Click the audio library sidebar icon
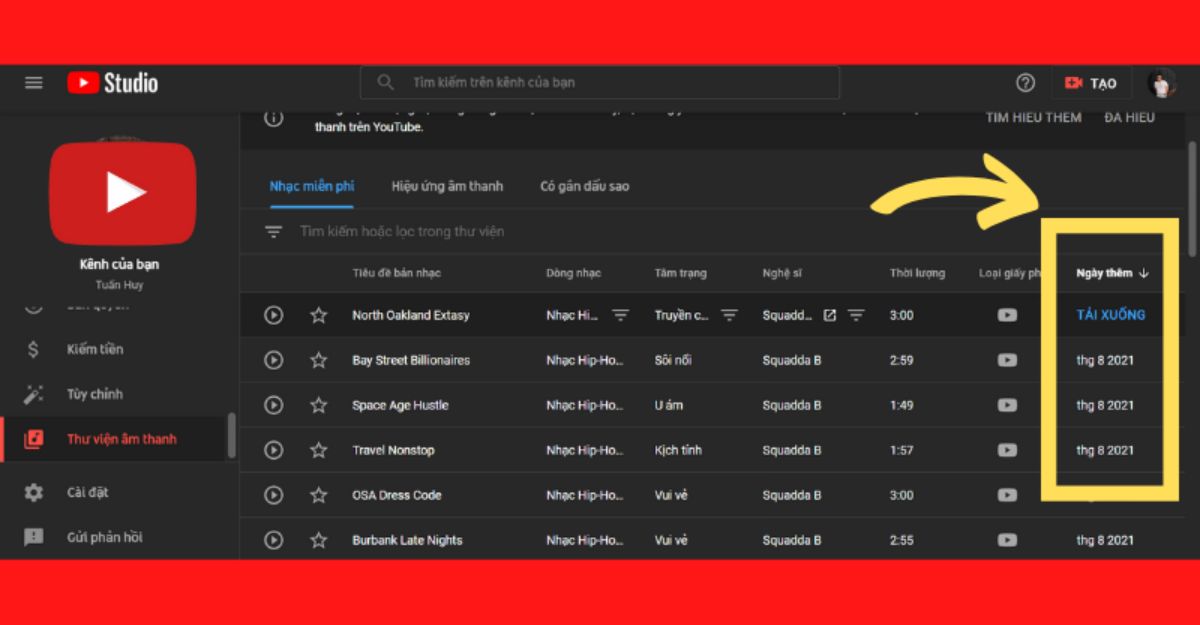Image resolution: width=1200 pixels, height=625 pixels. pos(33,439)
